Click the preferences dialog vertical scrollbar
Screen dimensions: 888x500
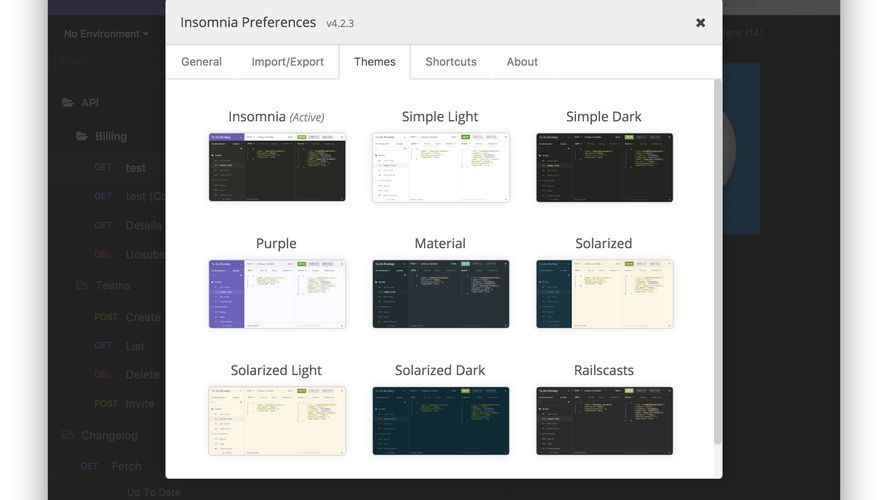716,260
